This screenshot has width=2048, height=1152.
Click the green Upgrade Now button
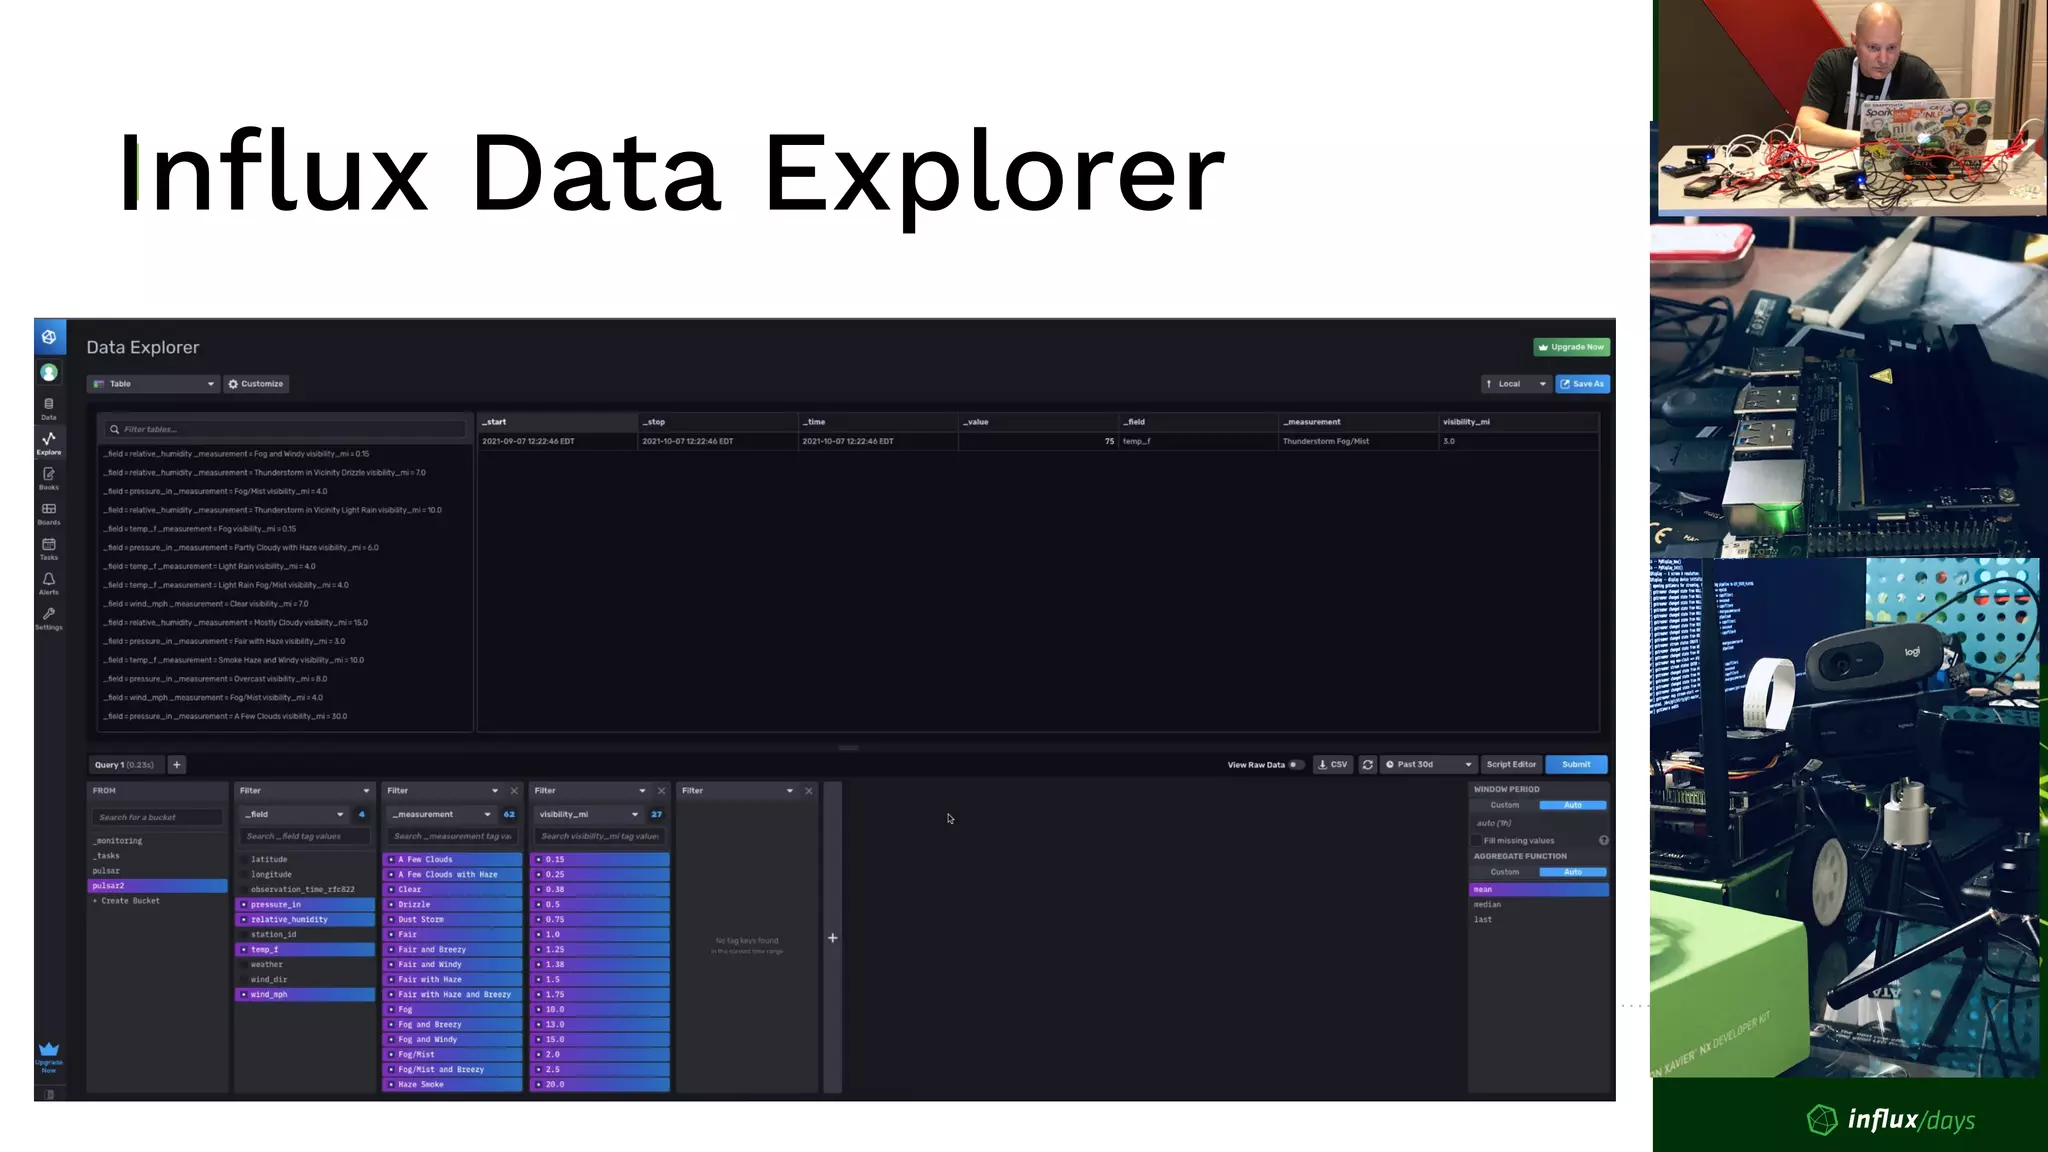(x=1572, y=347)
